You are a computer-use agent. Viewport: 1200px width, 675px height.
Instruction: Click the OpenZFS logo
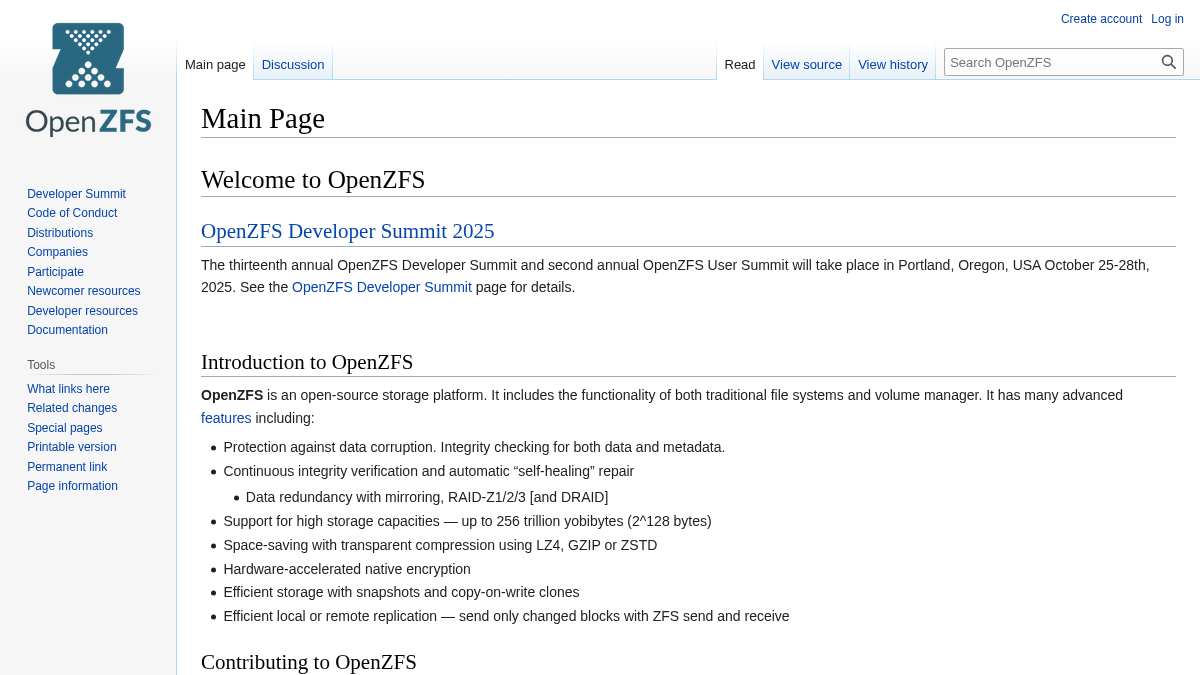tap(88, 80)
